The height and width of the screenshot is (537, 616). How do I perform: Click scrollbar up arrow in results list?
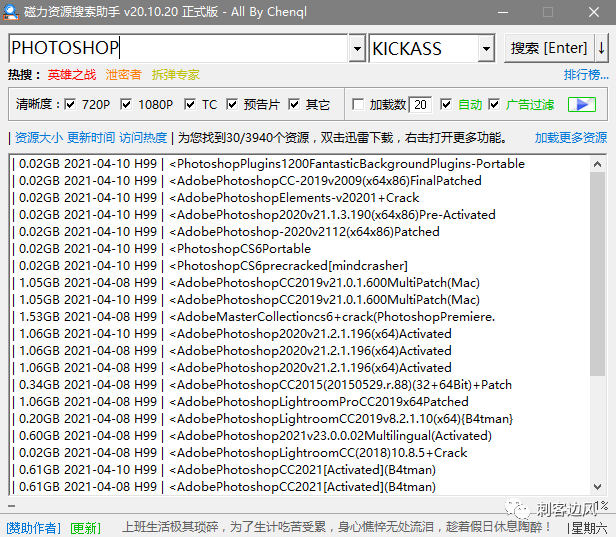pyautogui.click(x=597, y=164)
